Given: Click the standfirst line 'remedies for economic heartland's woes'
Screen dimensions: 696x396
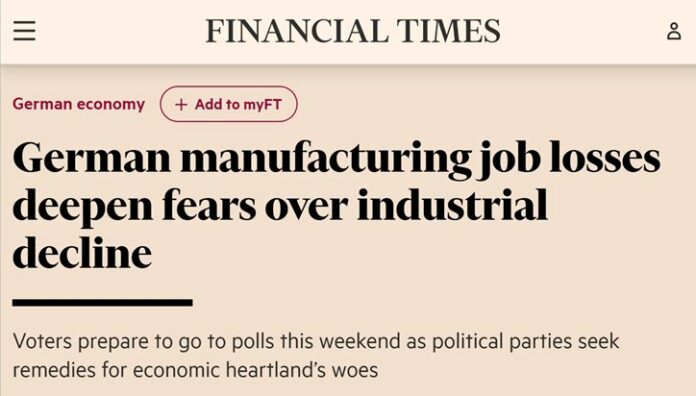Looking at the screenshot, I should pyautogui.click(x=195, y=370).
